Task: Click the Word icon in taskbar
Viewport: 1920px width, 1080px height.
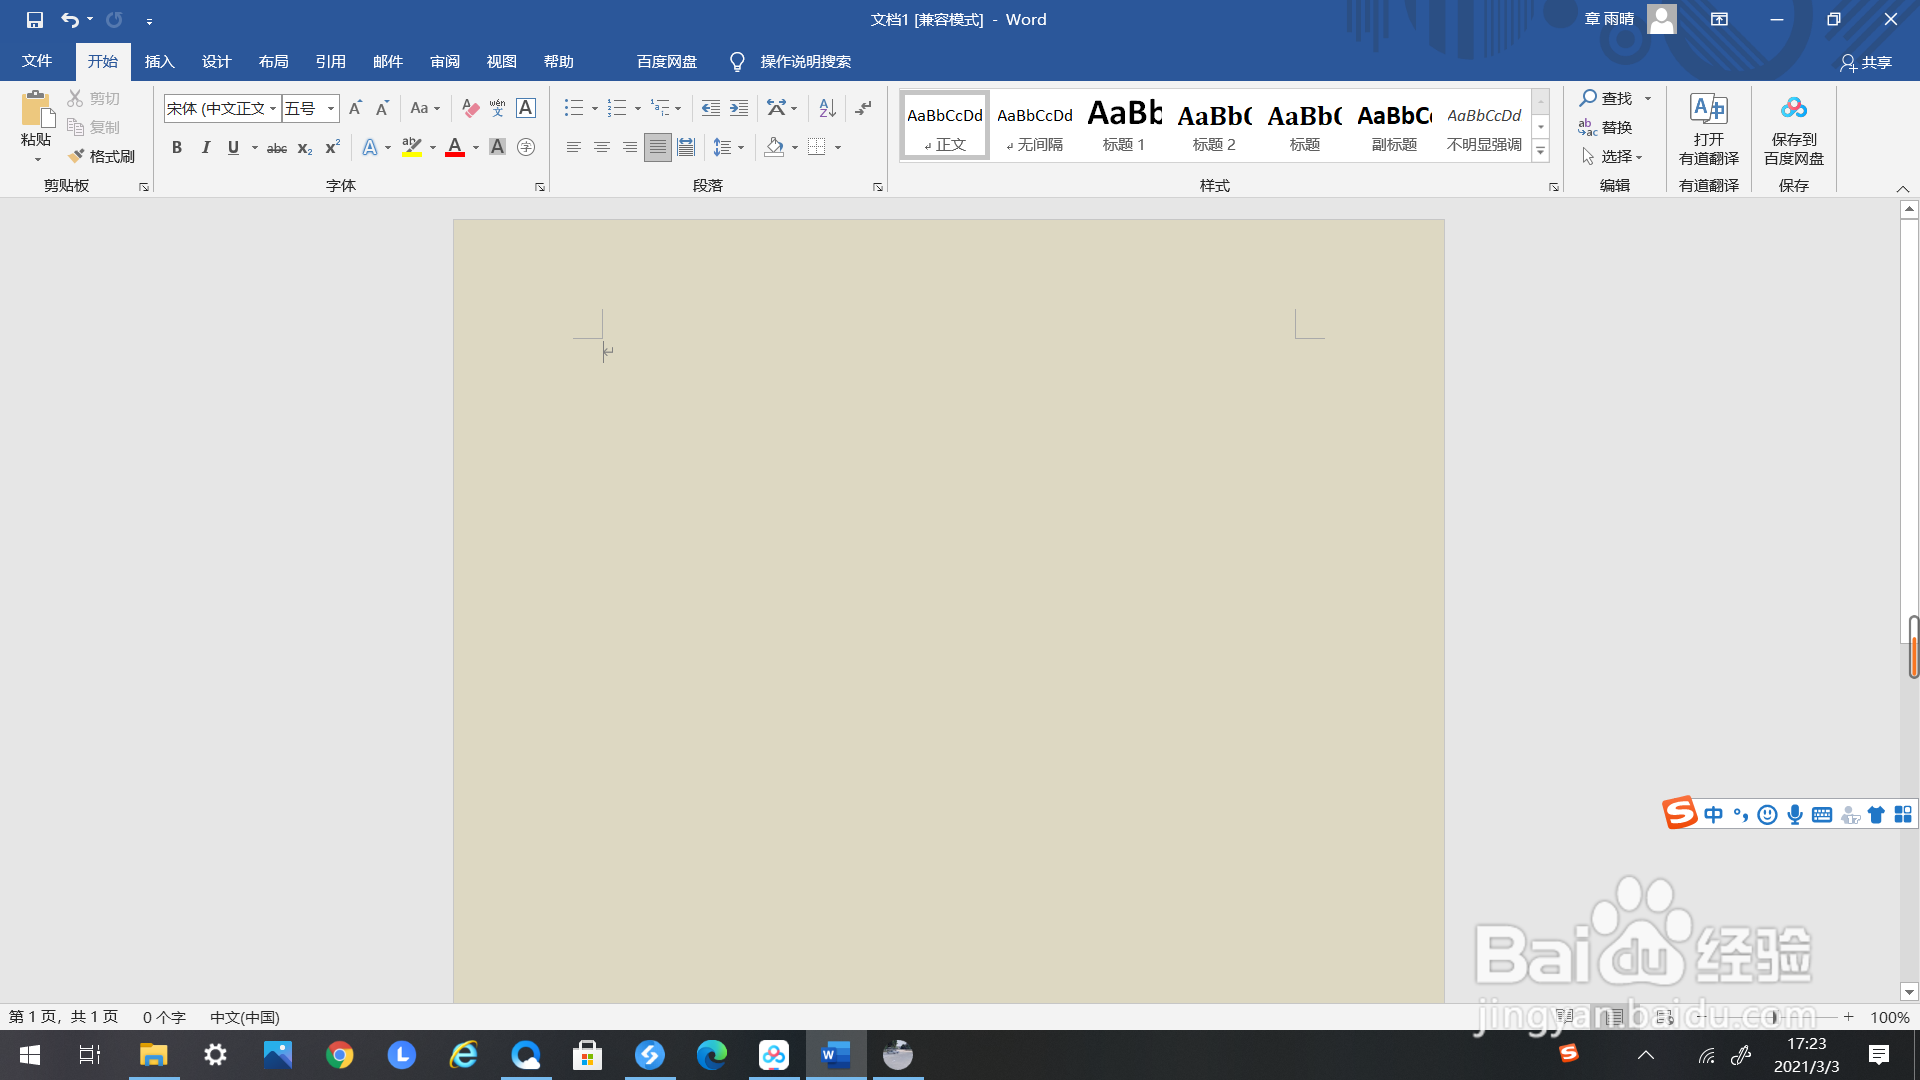Action: pos(836,1055)
